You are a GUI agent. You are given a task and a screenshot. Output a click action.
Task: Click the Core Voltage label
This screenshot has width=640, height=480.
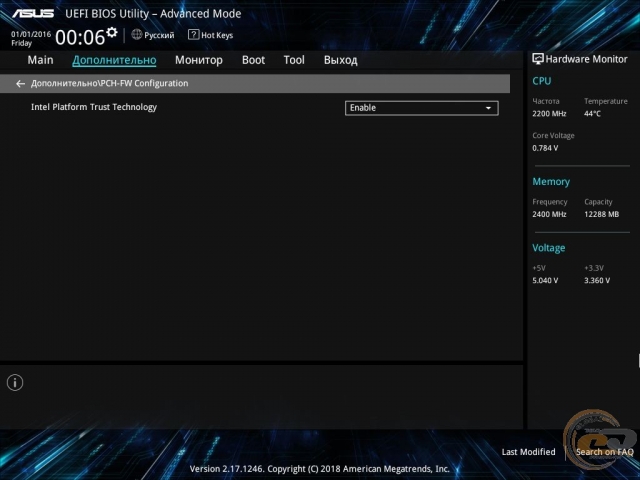pyautogui.click(x=553, y=136)
